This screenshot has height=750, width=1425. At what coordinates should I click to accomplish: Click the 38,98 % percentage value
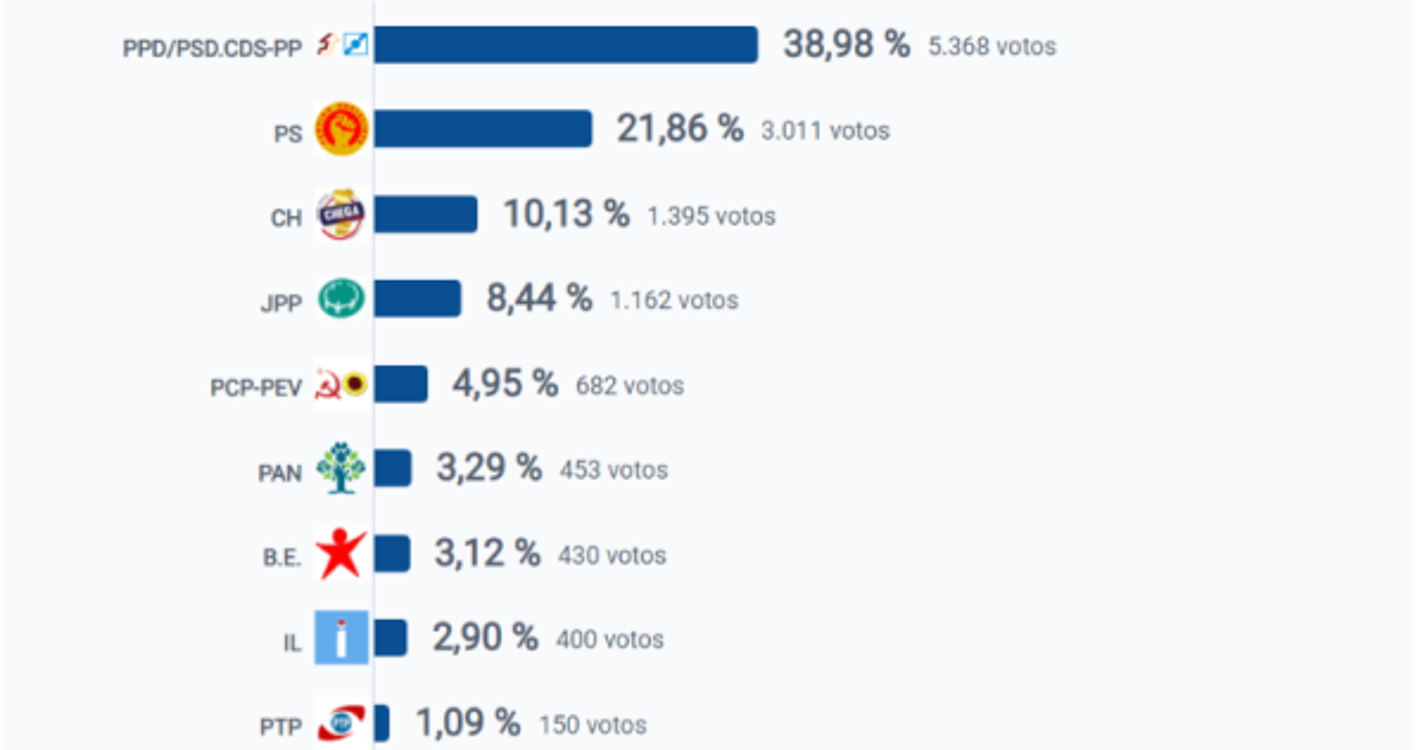coord(846,45)
